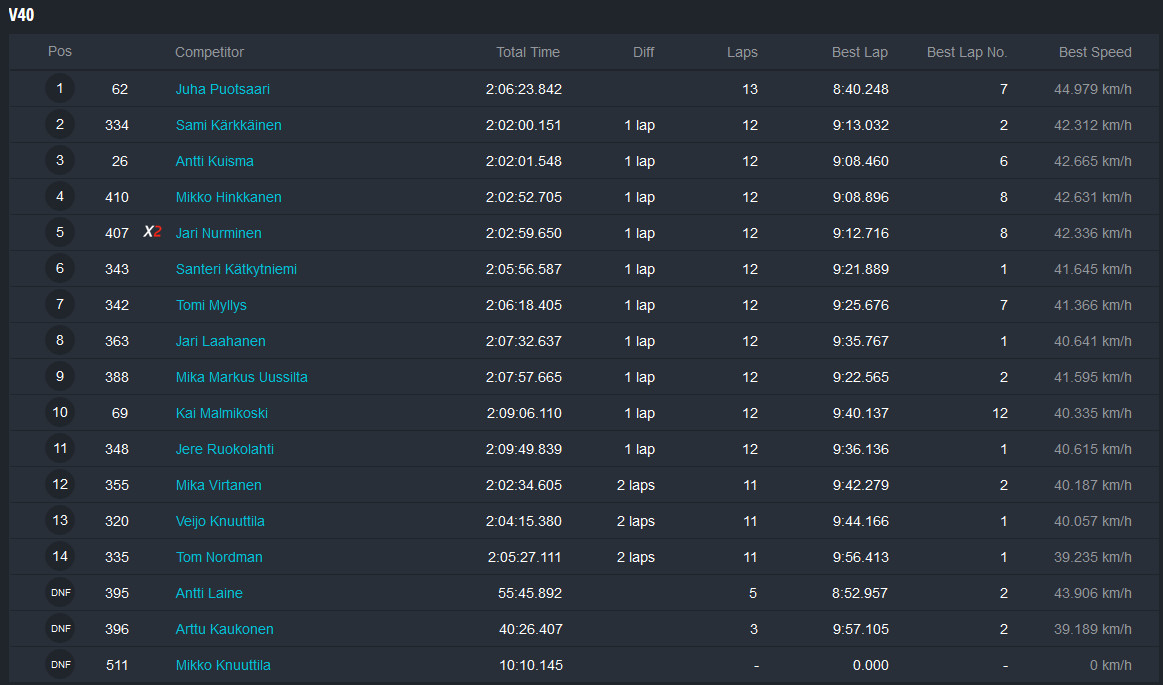1163x685 pixels.
Task: Click DNF badge for Arttu Kaukonen
Action: click(x=60, y=629)
